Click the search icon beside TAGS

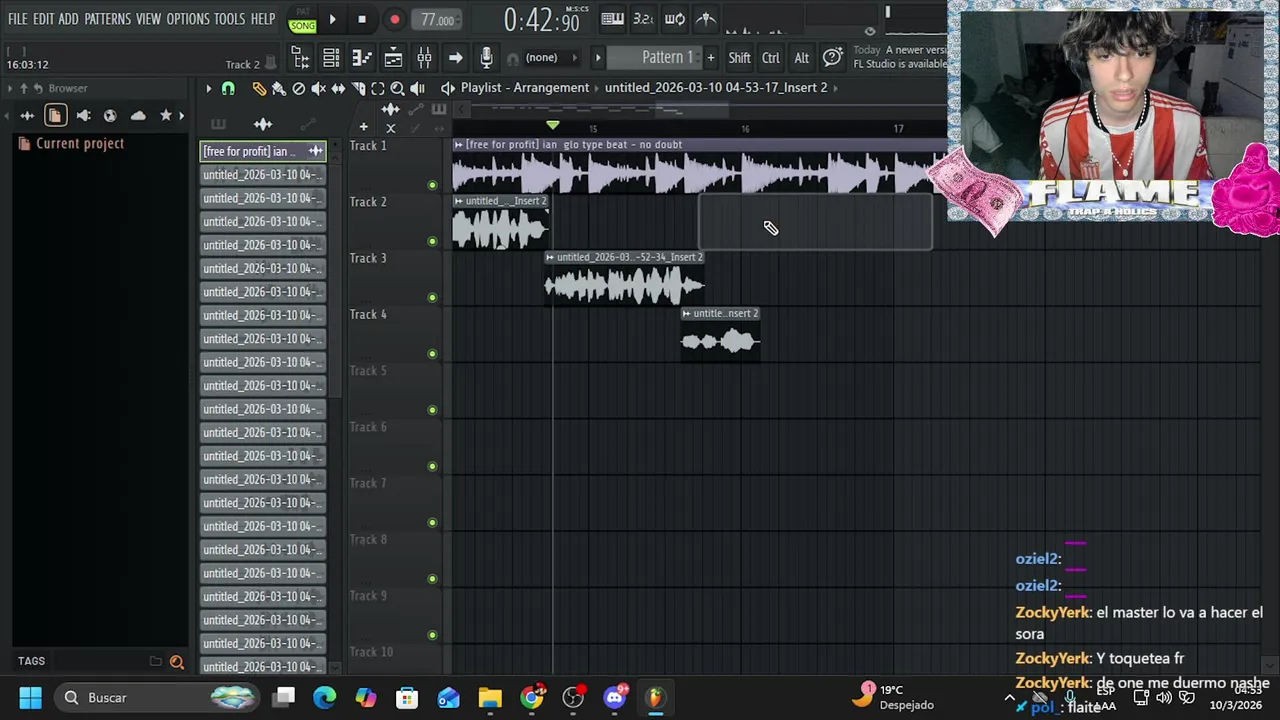[177, 662]
